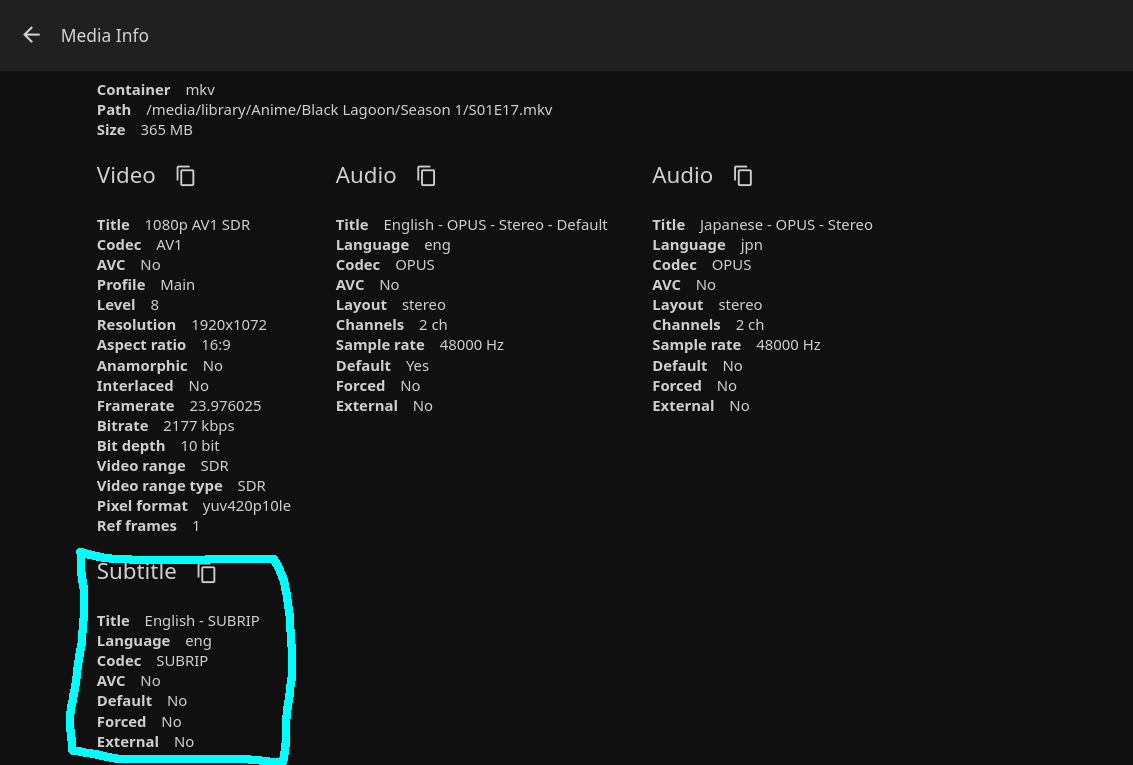1133x765 pixels.
Task: Click the AV1 video codec value
Action: click(x=169, y=245)
